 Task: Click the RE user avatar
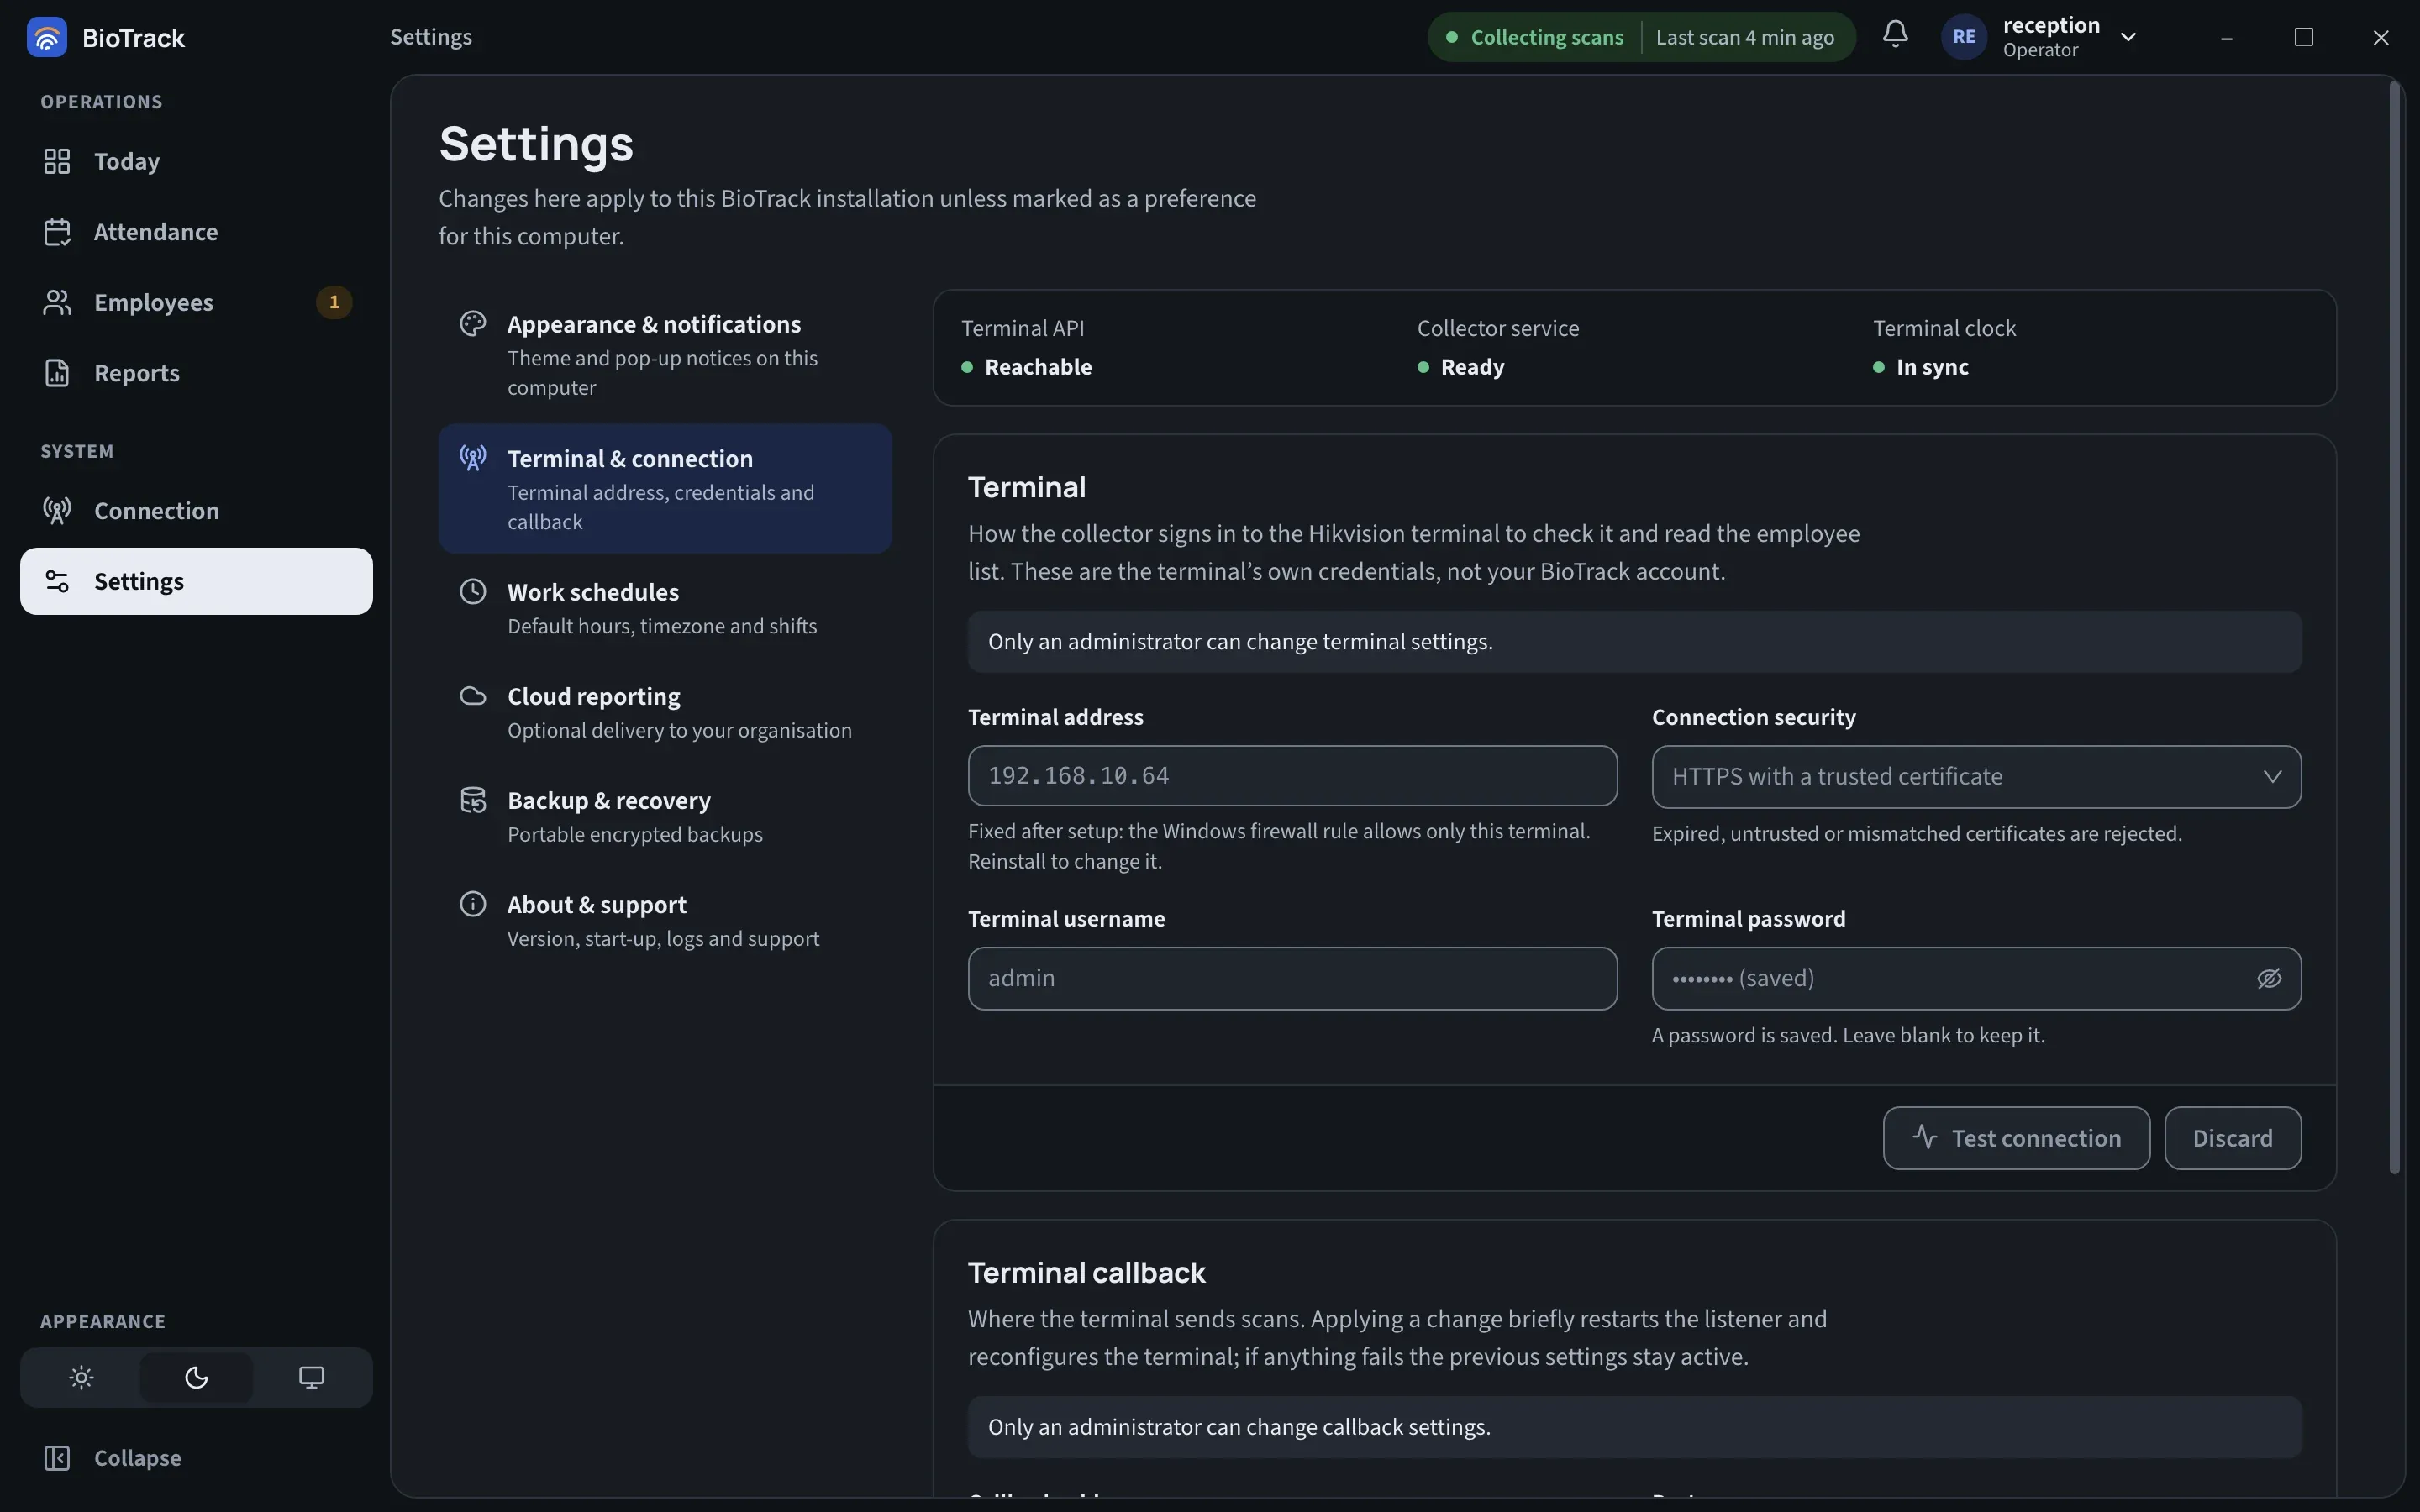[x=1963, y=37]
